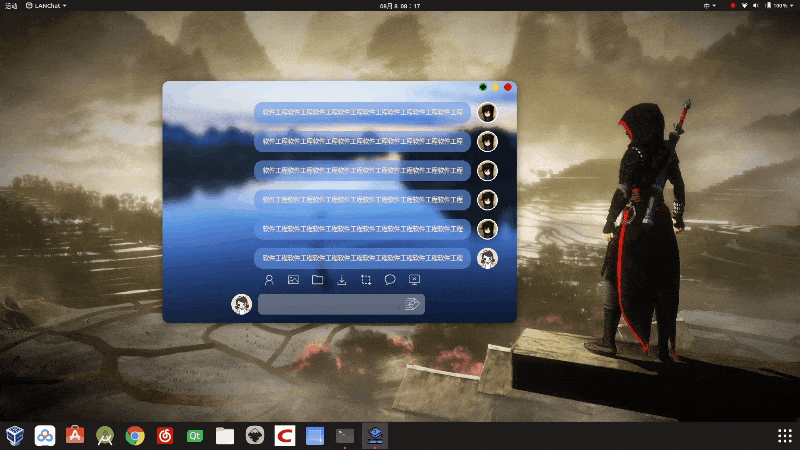Click the active LANChat icon in dock
800x450 pixels.
click(x=375, y=436)
